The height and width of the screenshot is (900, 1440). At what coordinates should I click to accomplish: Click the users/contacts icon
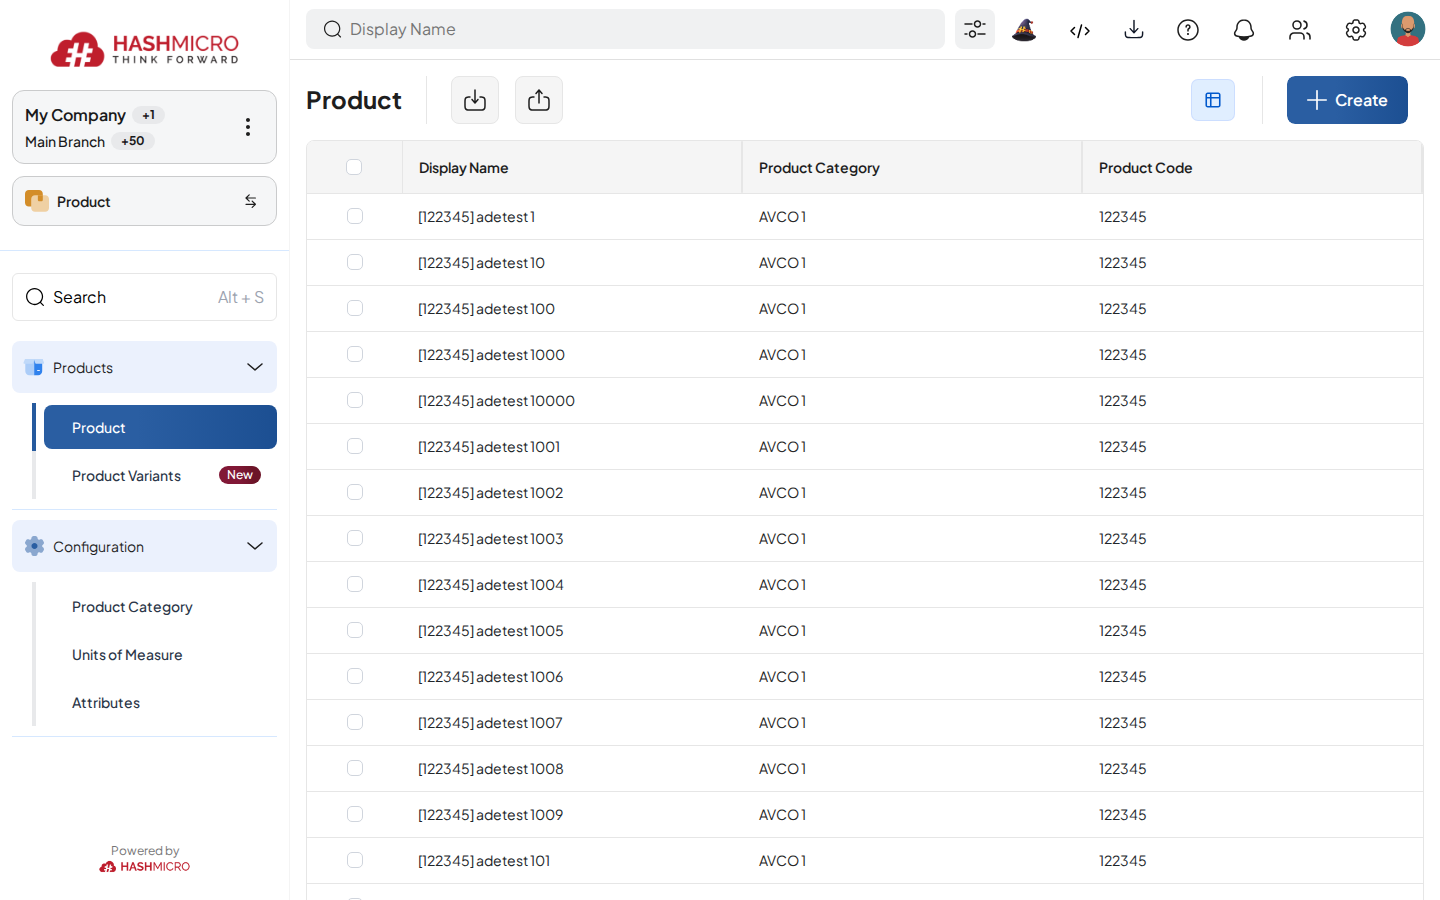click(1300, 30)
